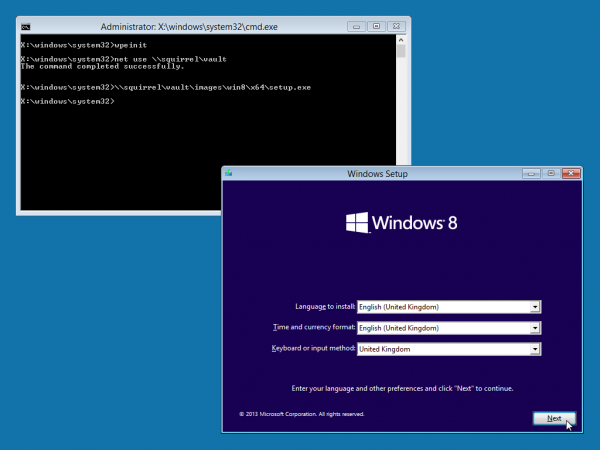The image size is (600, 450).
Task: Open the Time and currency format dropdown
Action: click(x=535, y=328)
